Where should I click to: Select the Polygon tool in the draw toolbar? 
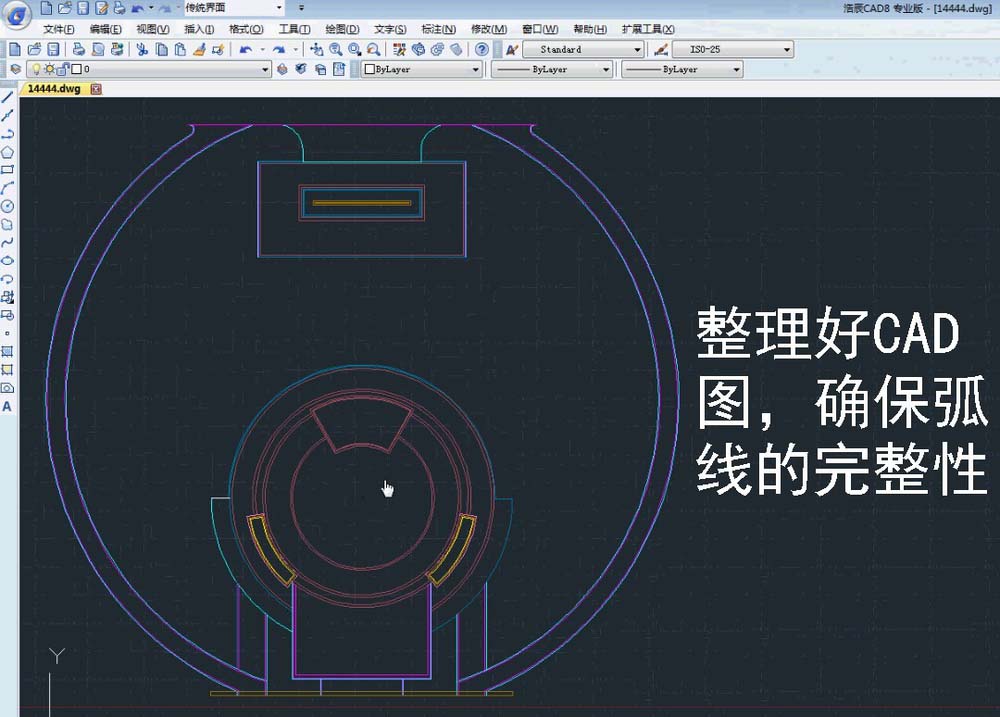[x=8, y=152]
